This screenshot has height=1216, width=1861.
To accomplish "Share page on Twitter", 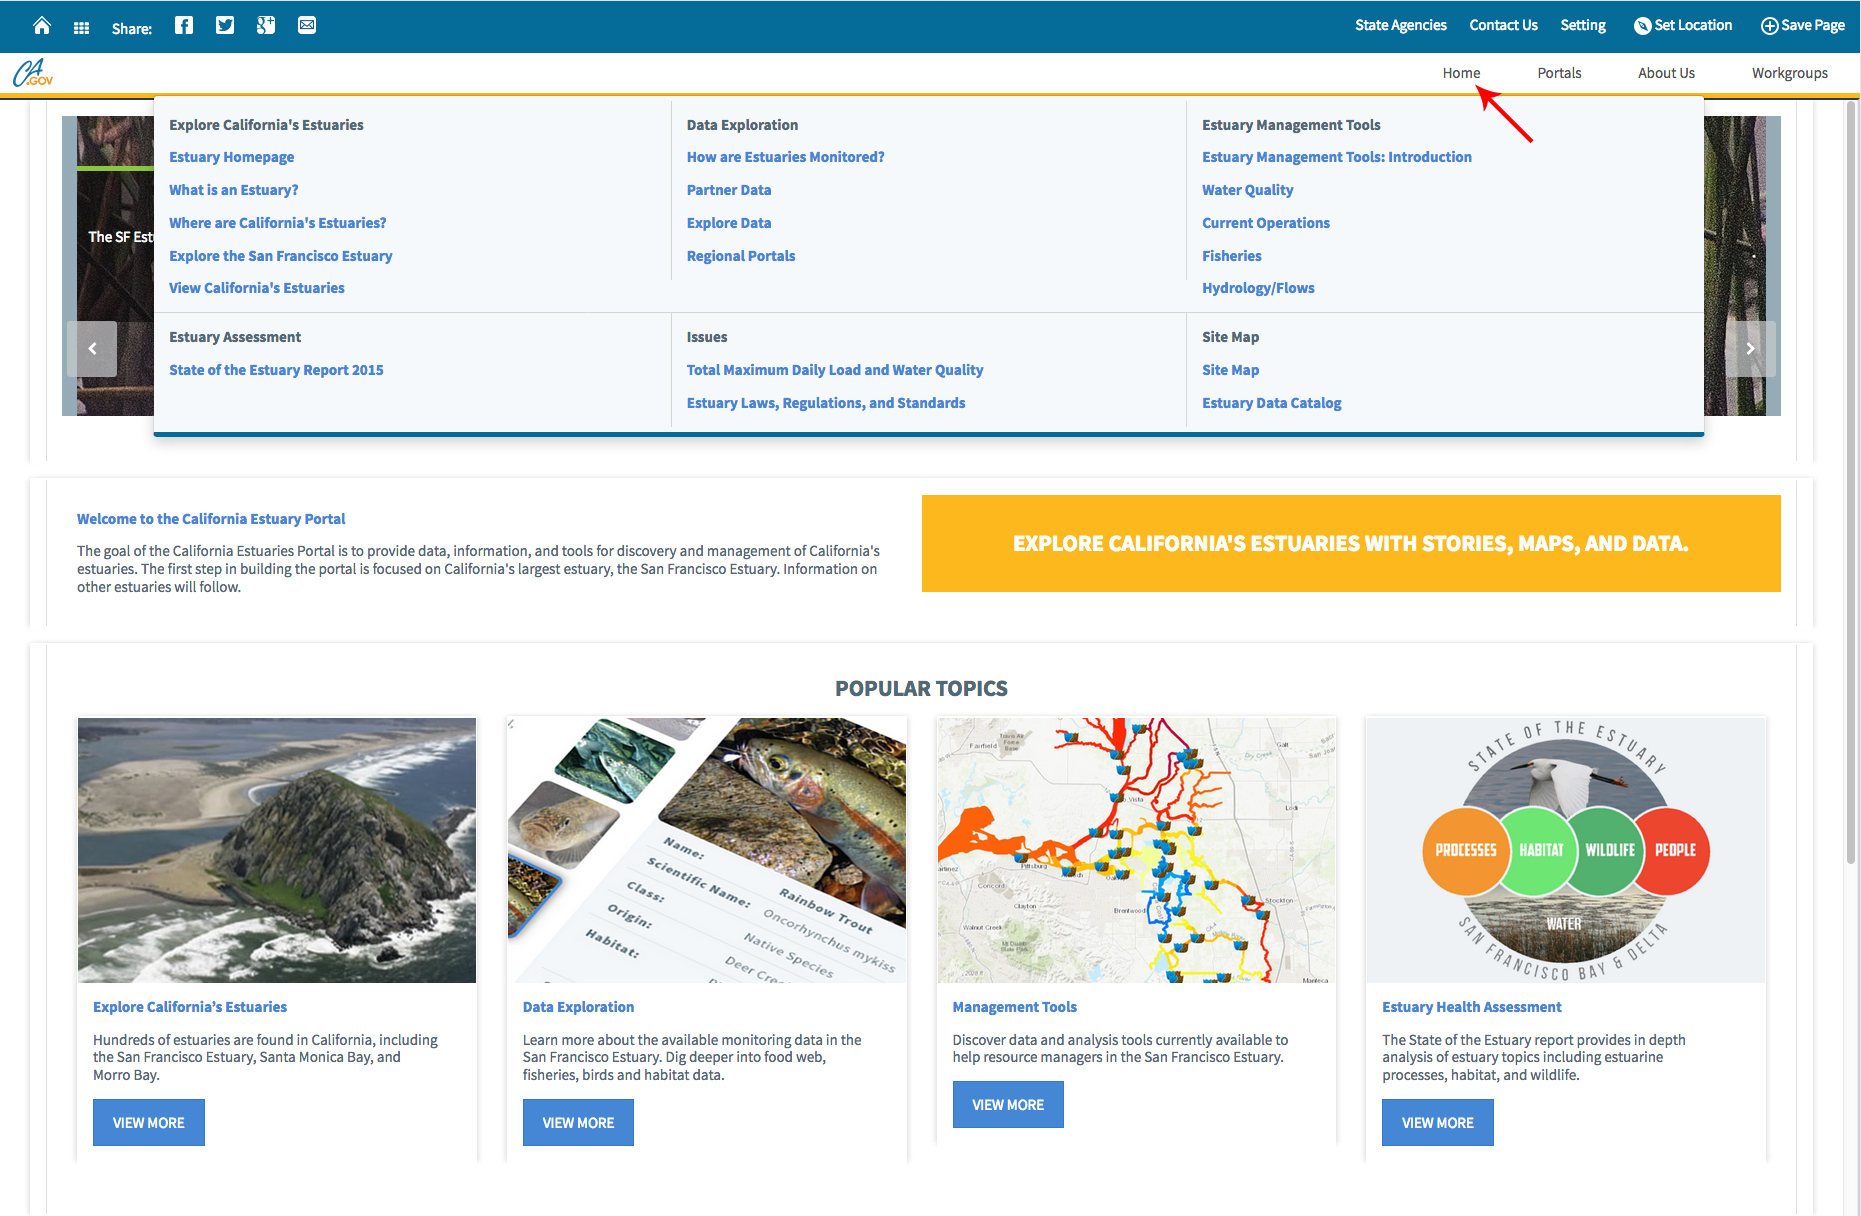I will [x=225, y=25].
